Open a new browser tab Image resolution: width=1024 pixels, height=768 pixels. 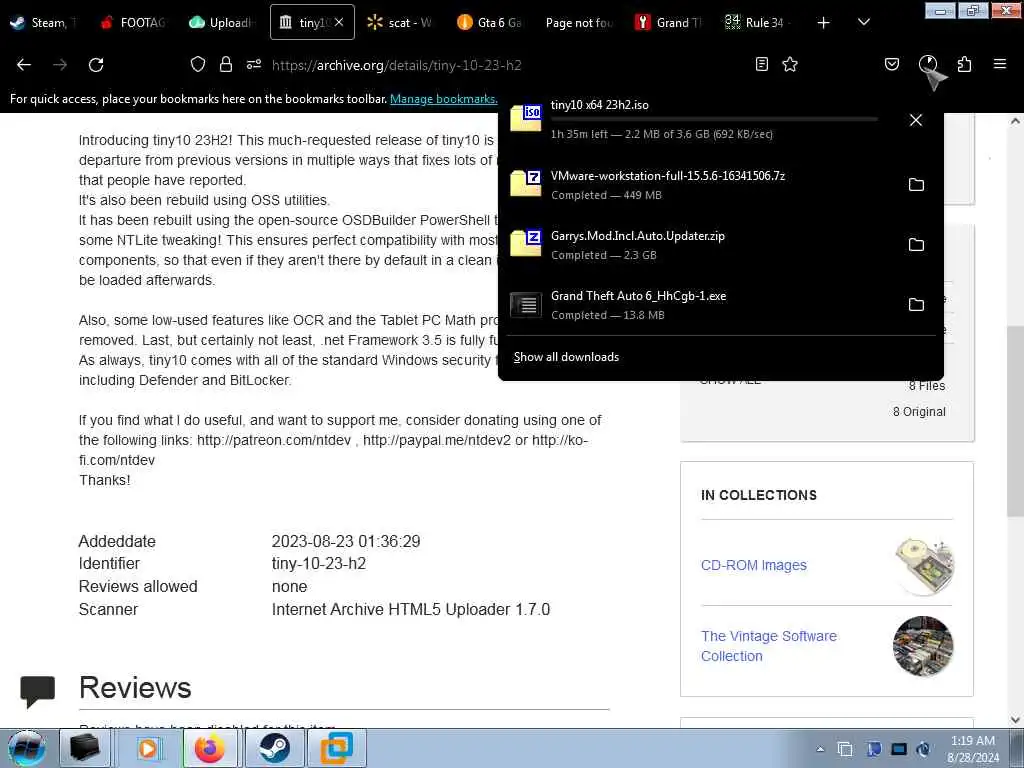click(824, 23)
